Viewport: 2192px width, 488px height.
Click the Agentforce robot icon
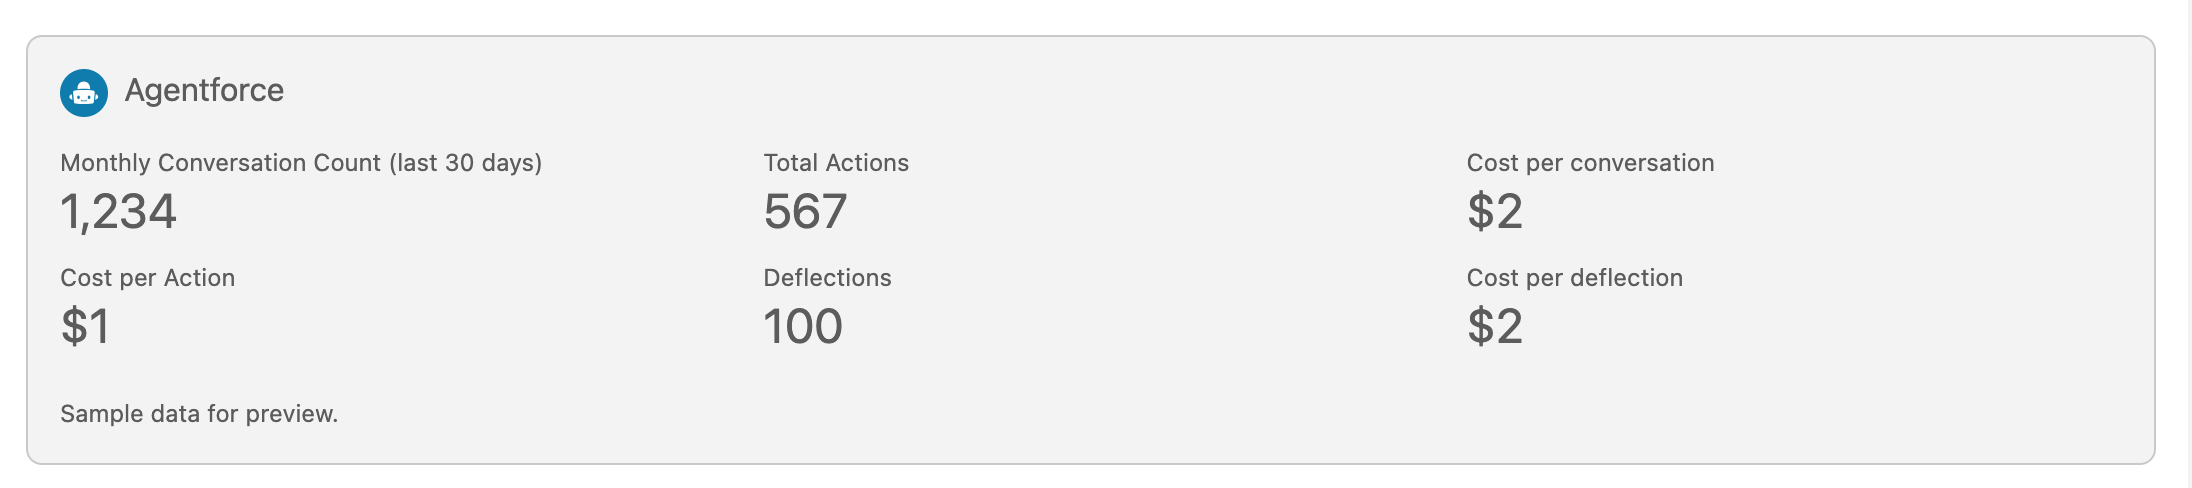click(x=84, y=93)
